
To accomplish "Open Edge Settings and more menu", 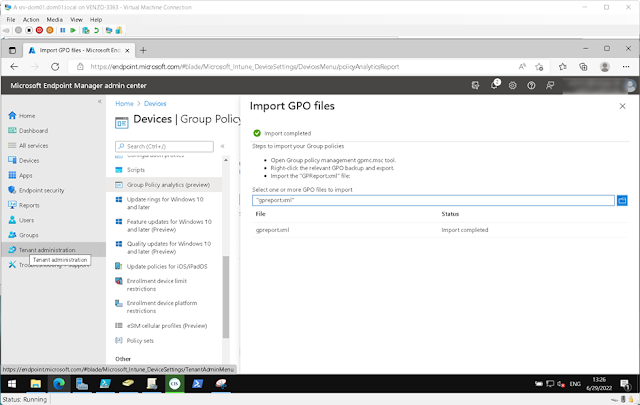I will coord(626,67).
